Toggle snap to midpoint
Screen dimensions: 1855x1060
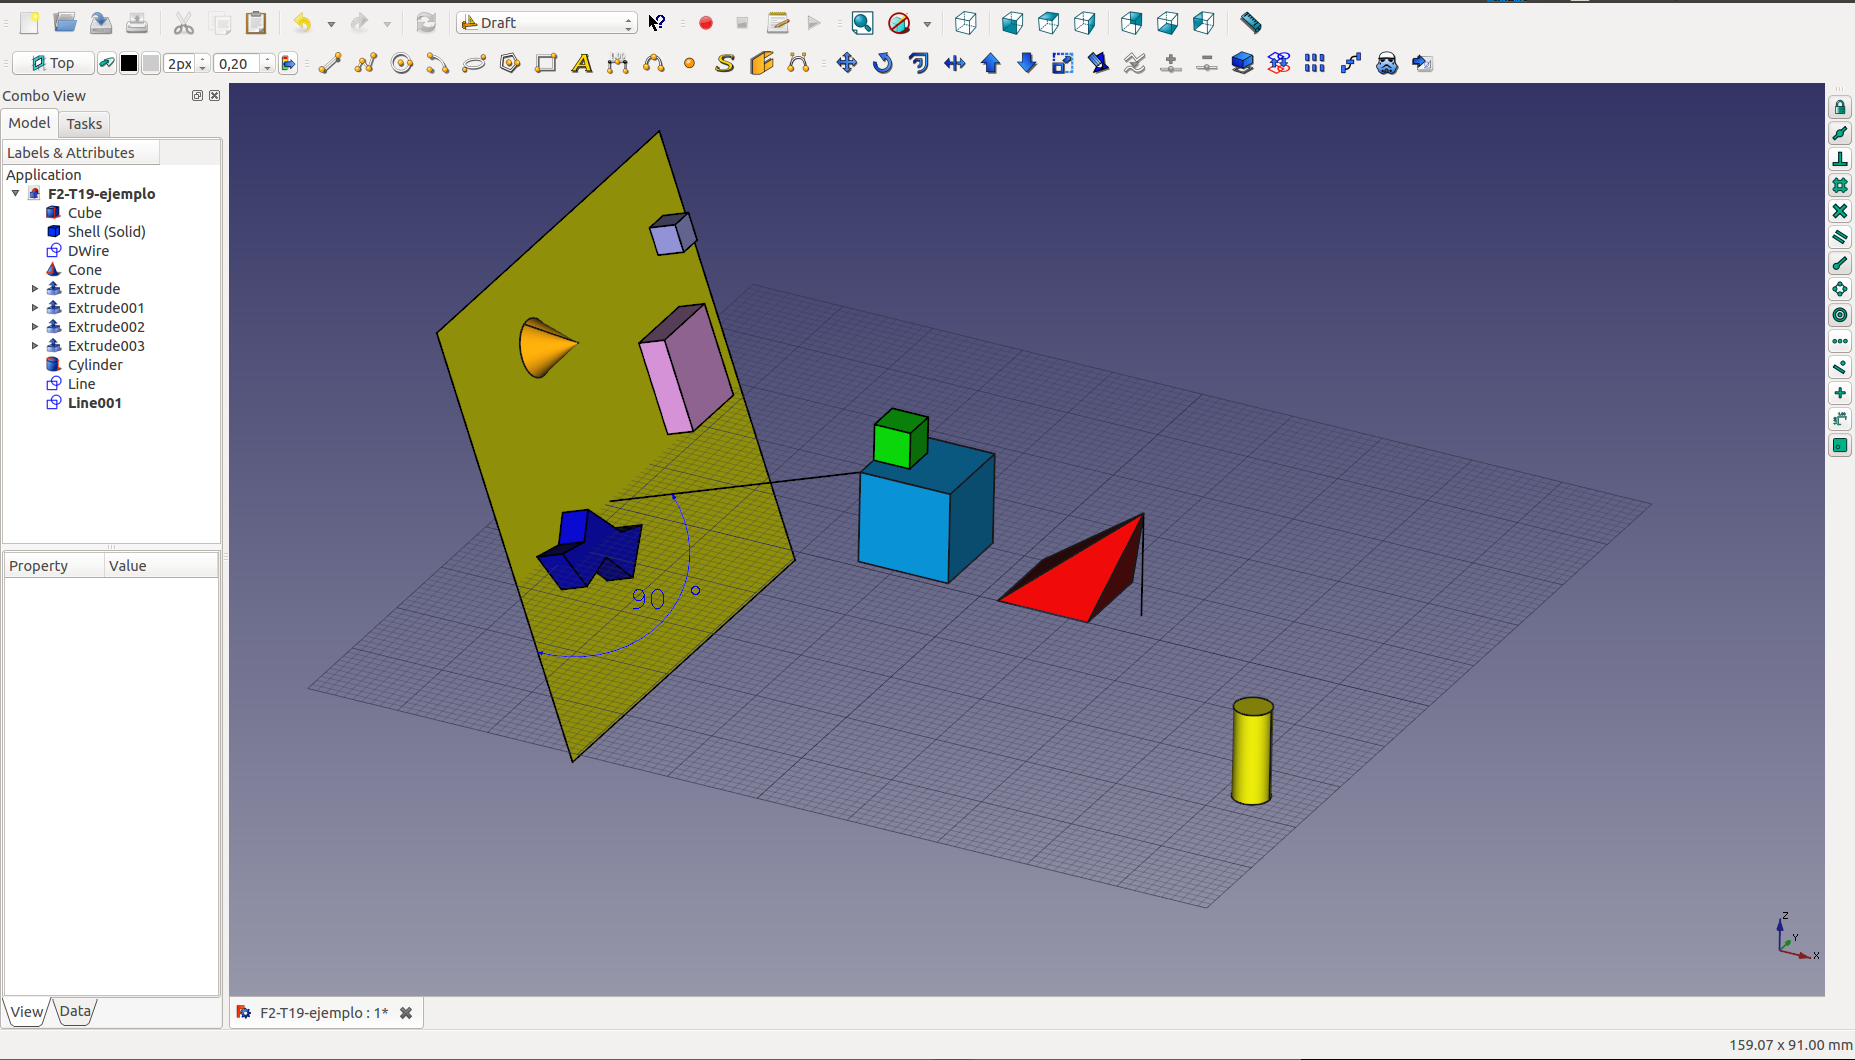(1840, 133)
